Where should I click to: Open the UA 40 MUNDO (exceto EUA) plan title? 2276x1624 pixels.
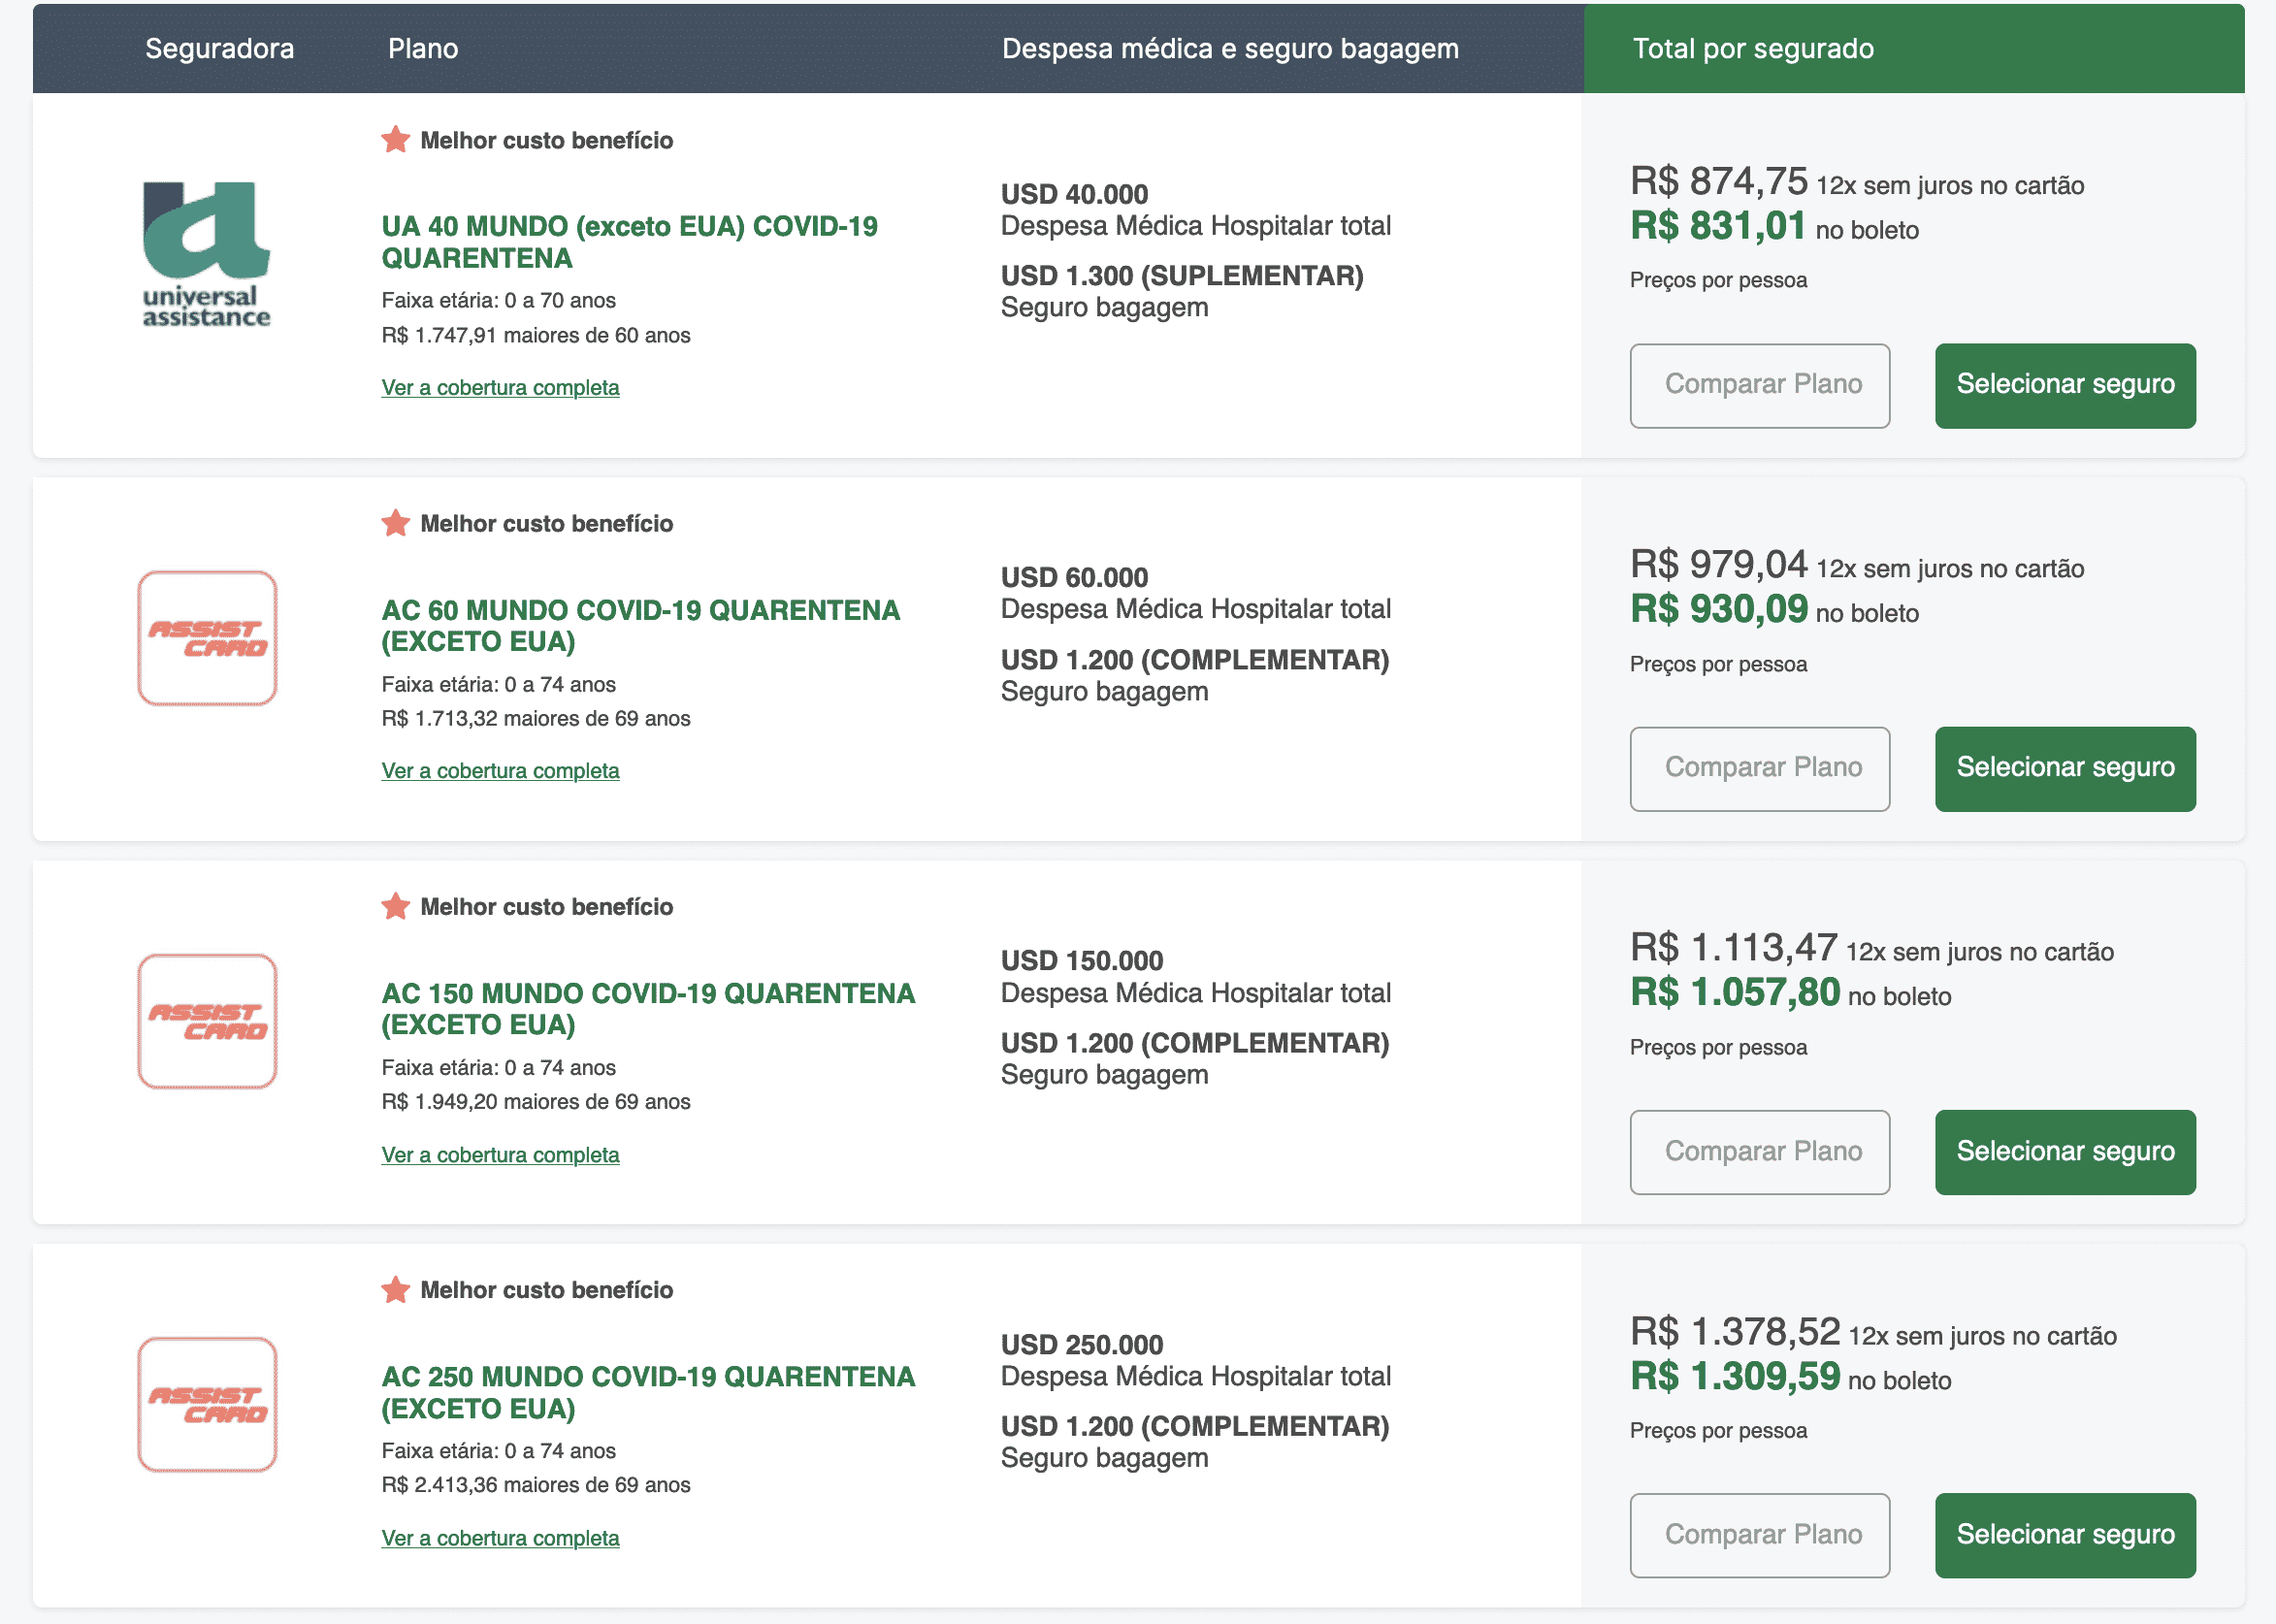629,242
